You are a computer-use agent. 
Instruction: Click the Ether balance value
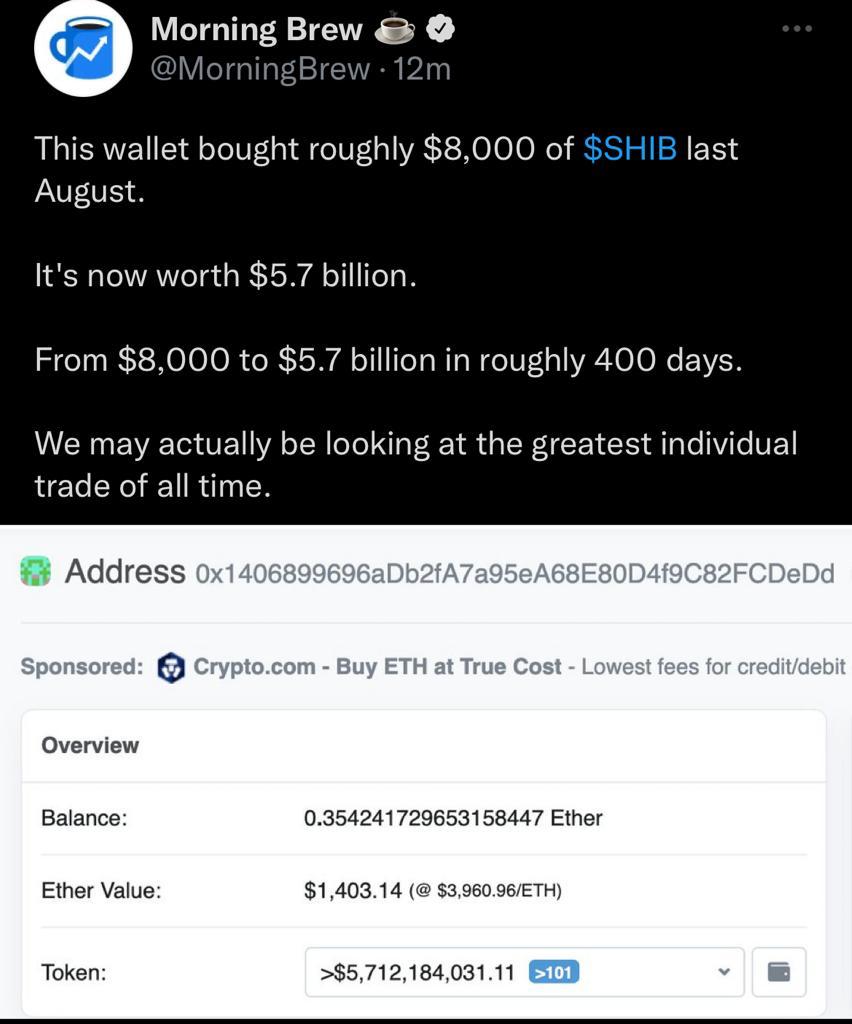click(452, 818)
